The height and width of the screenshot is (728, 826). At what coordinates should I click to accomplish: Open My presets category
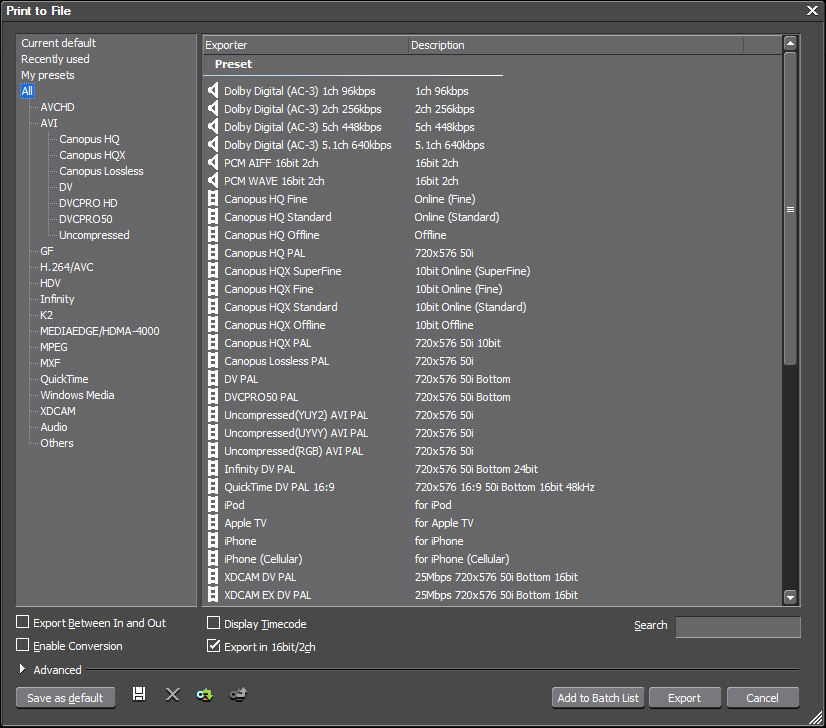click(47, 75)
